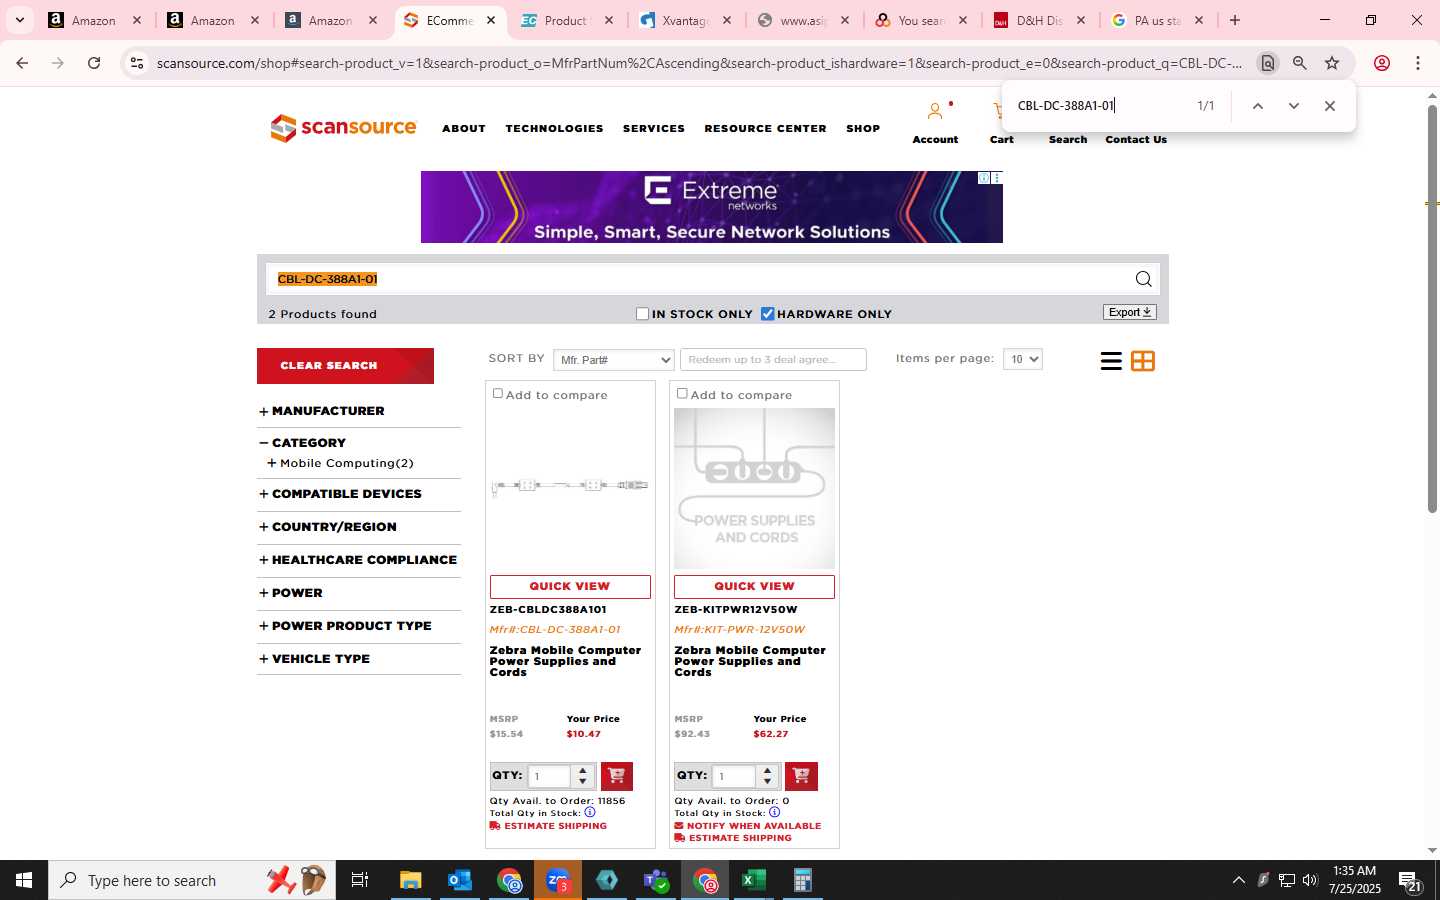Open Resource Center menu
This screenshot has width=1440, height=900.
[x=765, y=128]
